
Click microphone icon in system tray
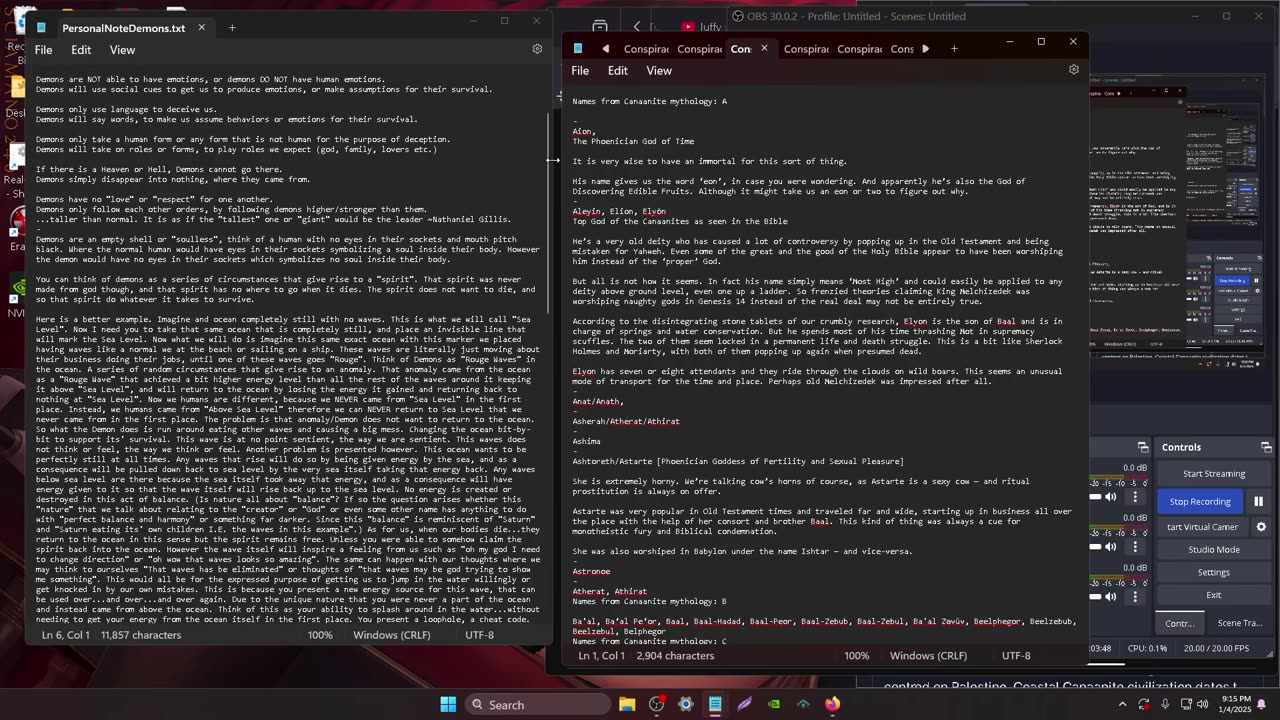(1166, 704)
